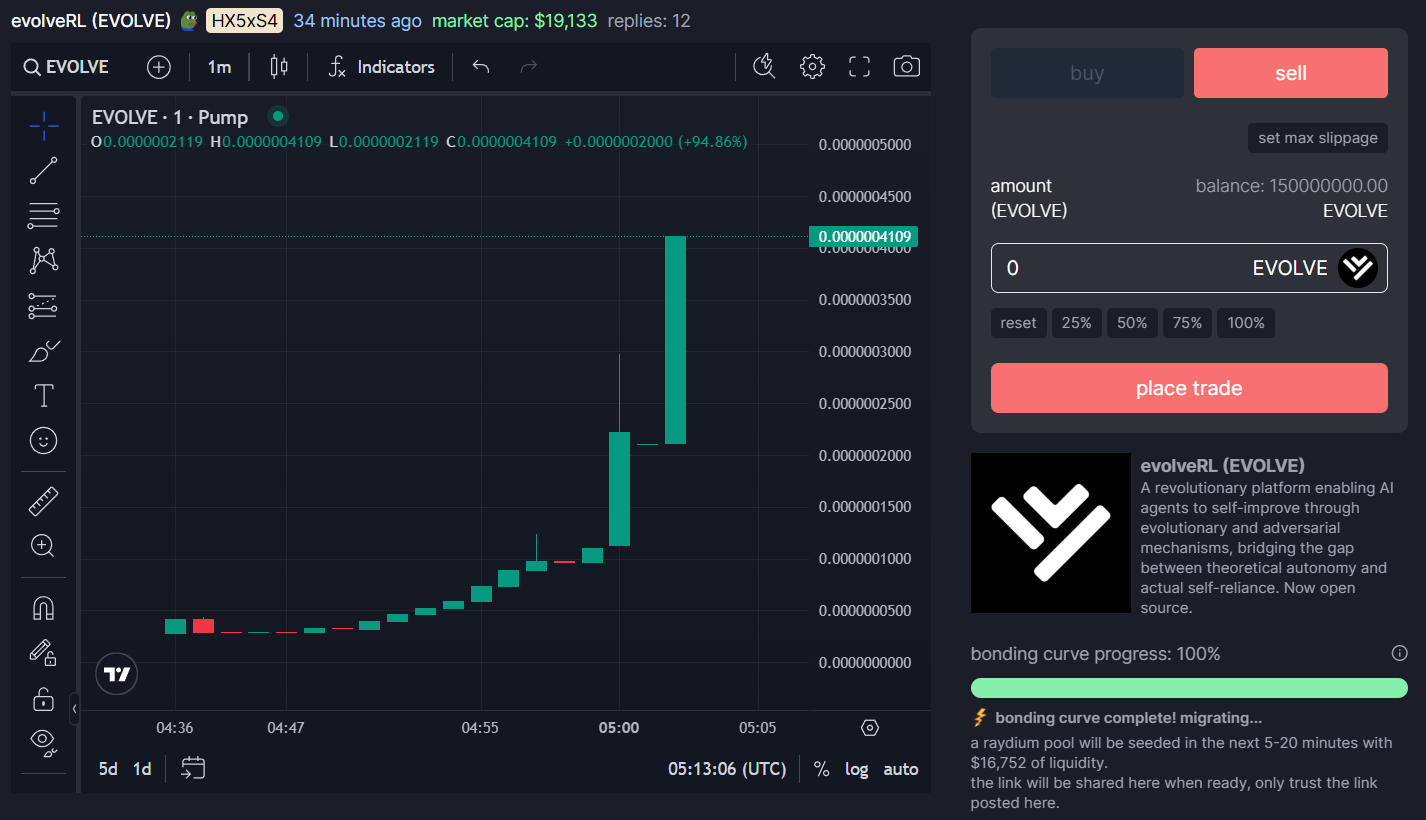The image size is (1426, 820).
Task: Click the bonding curve progress bar
Action: [1188, 687]
